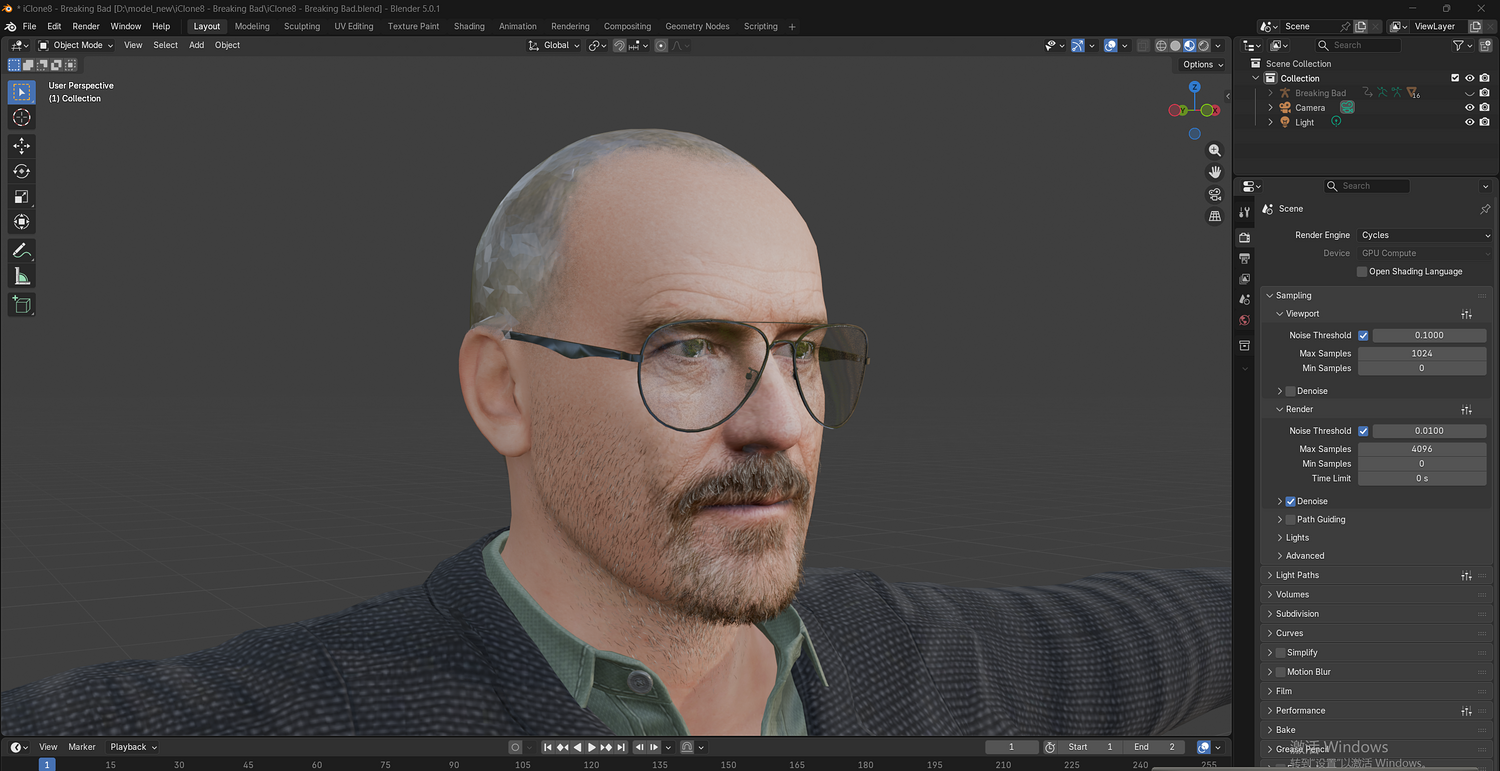Click the Viewport sampling presets icon

[1466, 314]
